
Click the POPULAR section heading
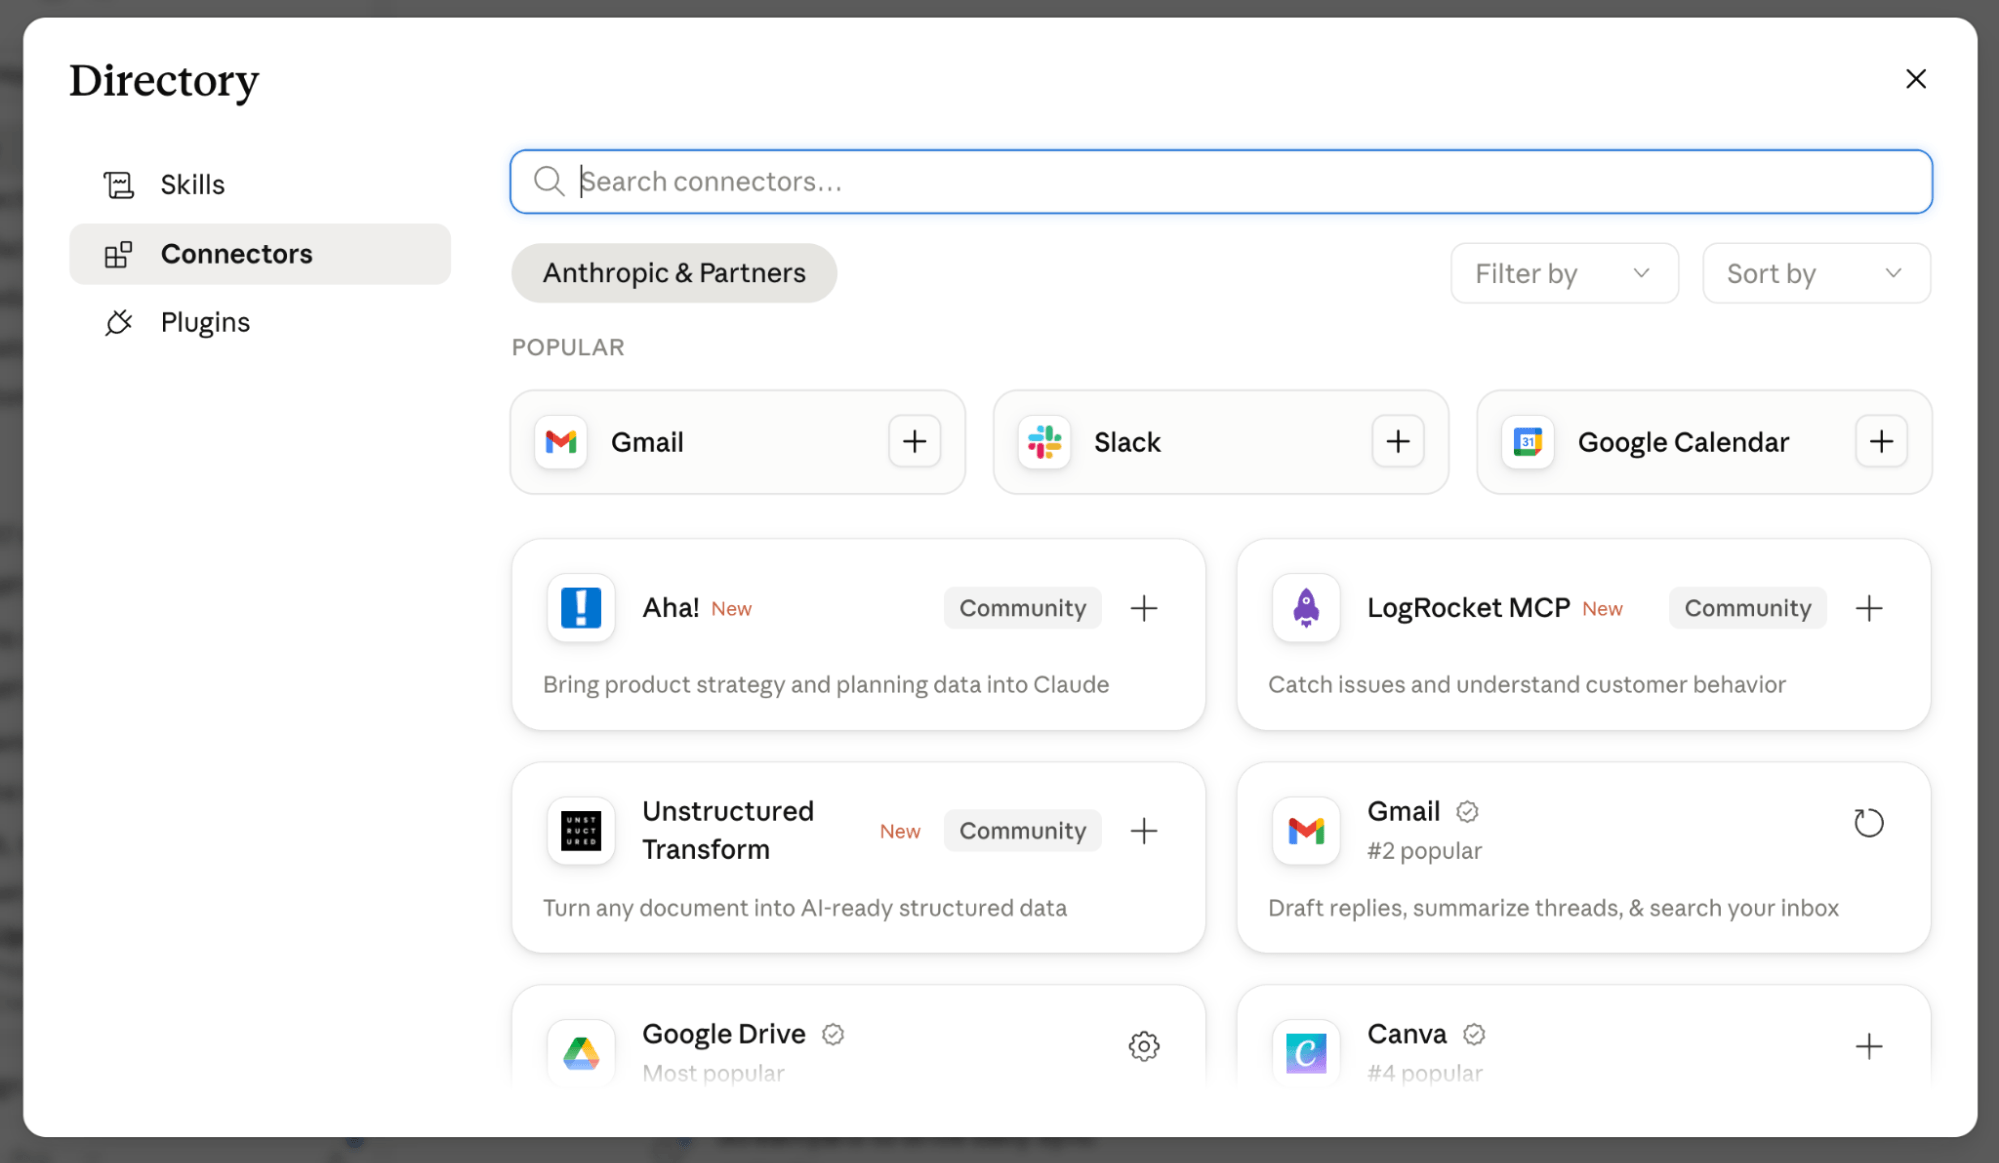tap(568, 347)
